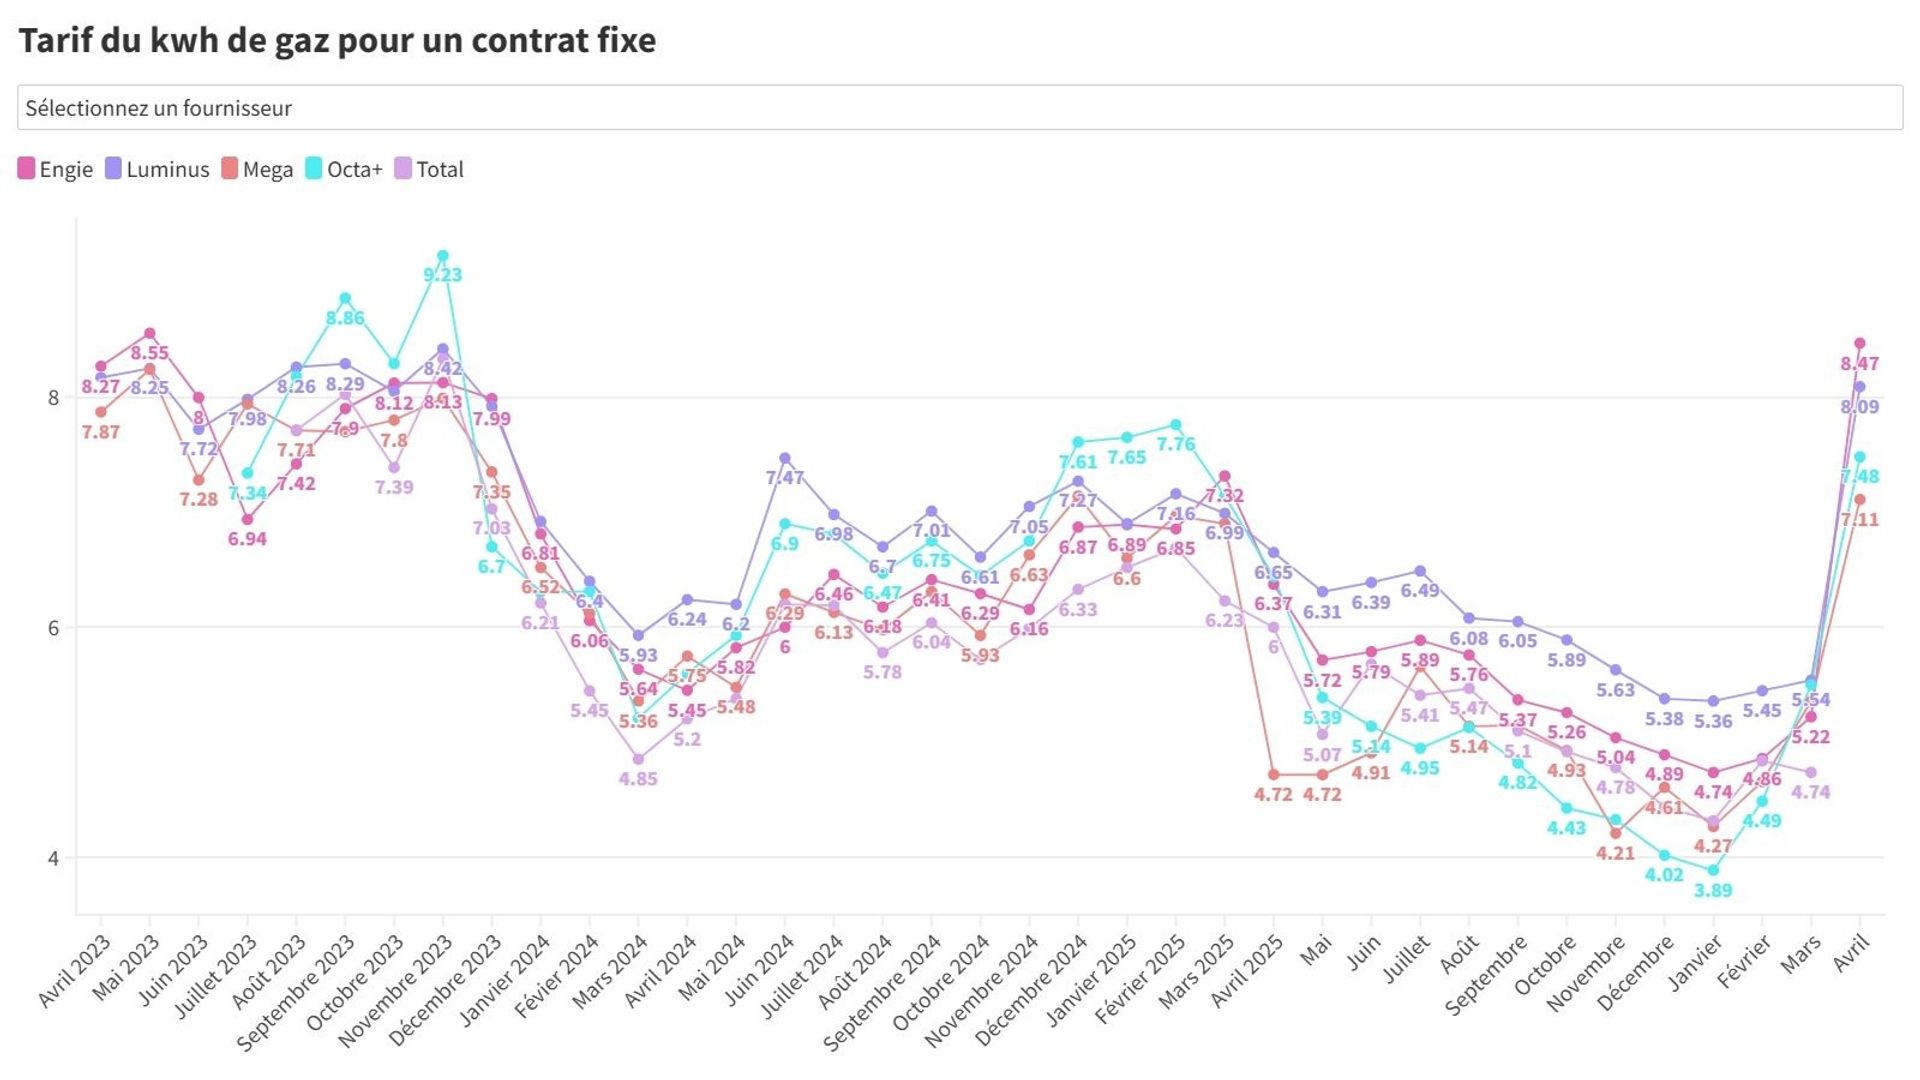The width and height of the screenshot is (1920, 1080).
Task: Click the Octa+ 7.76 data point
Action: (1176, 425)
